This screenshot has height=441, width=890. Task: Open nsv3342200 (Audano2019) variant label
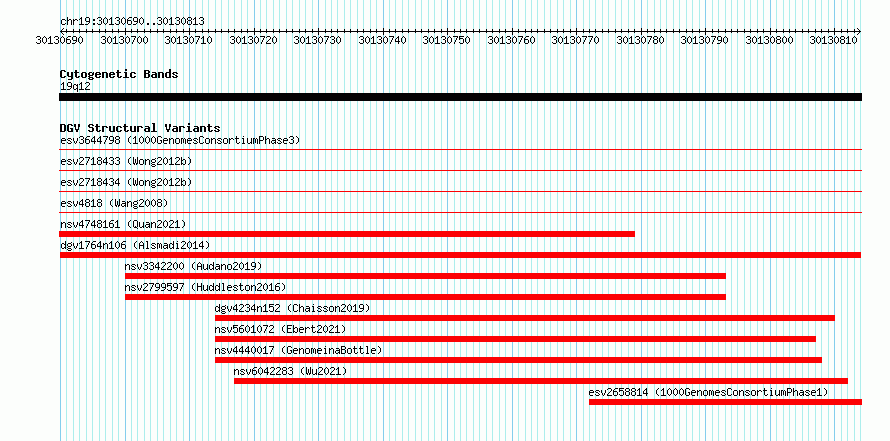click(194, 266)
